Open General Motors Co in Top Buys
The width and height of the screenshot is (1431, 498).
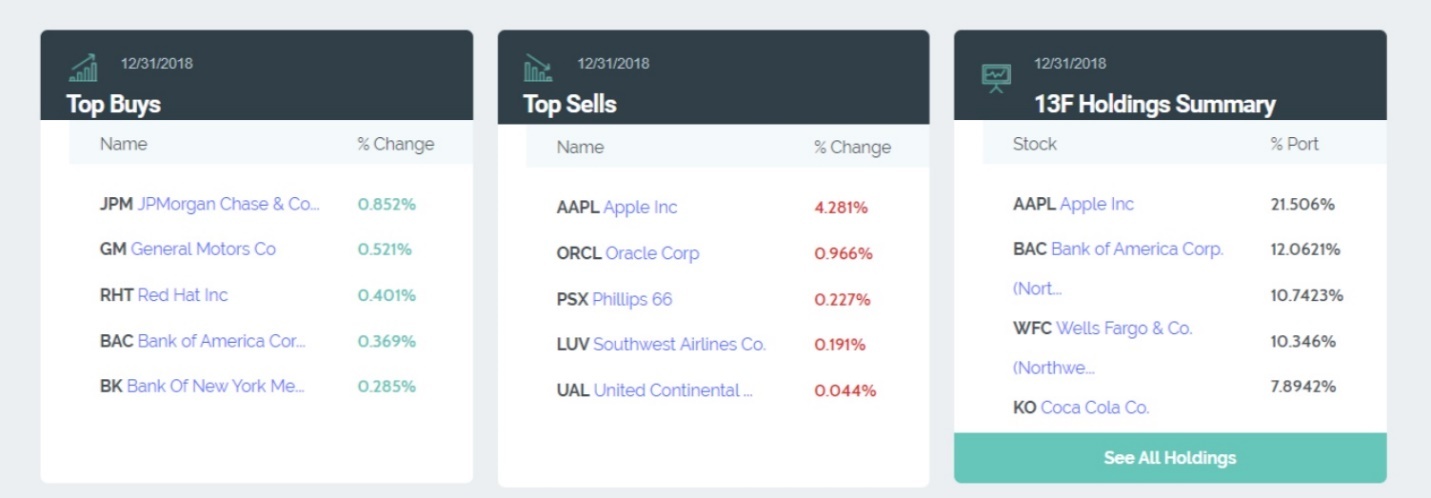pyautogui.click(x=203, y=249)
